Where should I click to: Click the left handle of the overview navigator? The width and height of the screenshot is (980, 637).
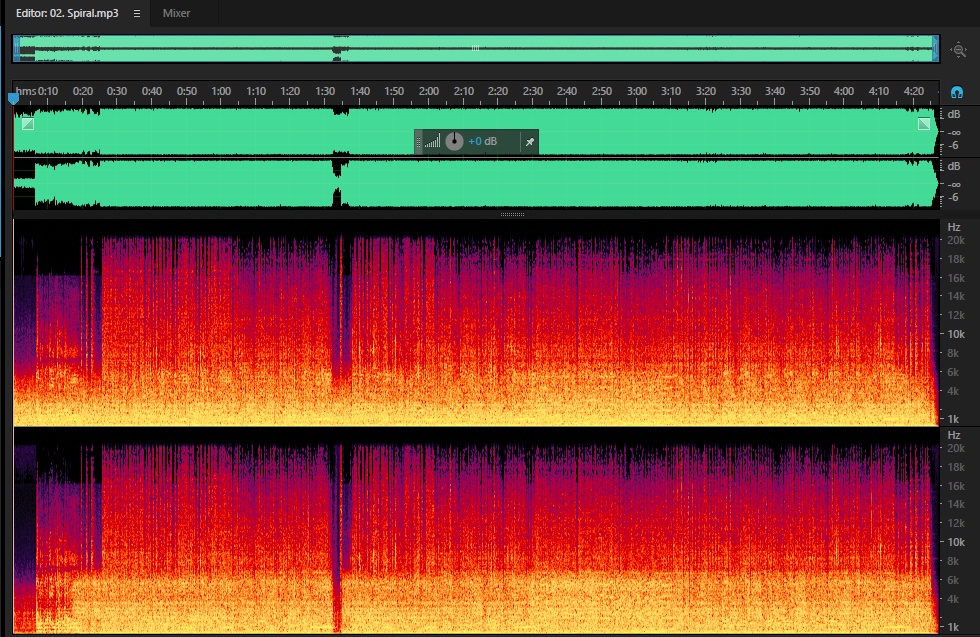tap(17, 49)
